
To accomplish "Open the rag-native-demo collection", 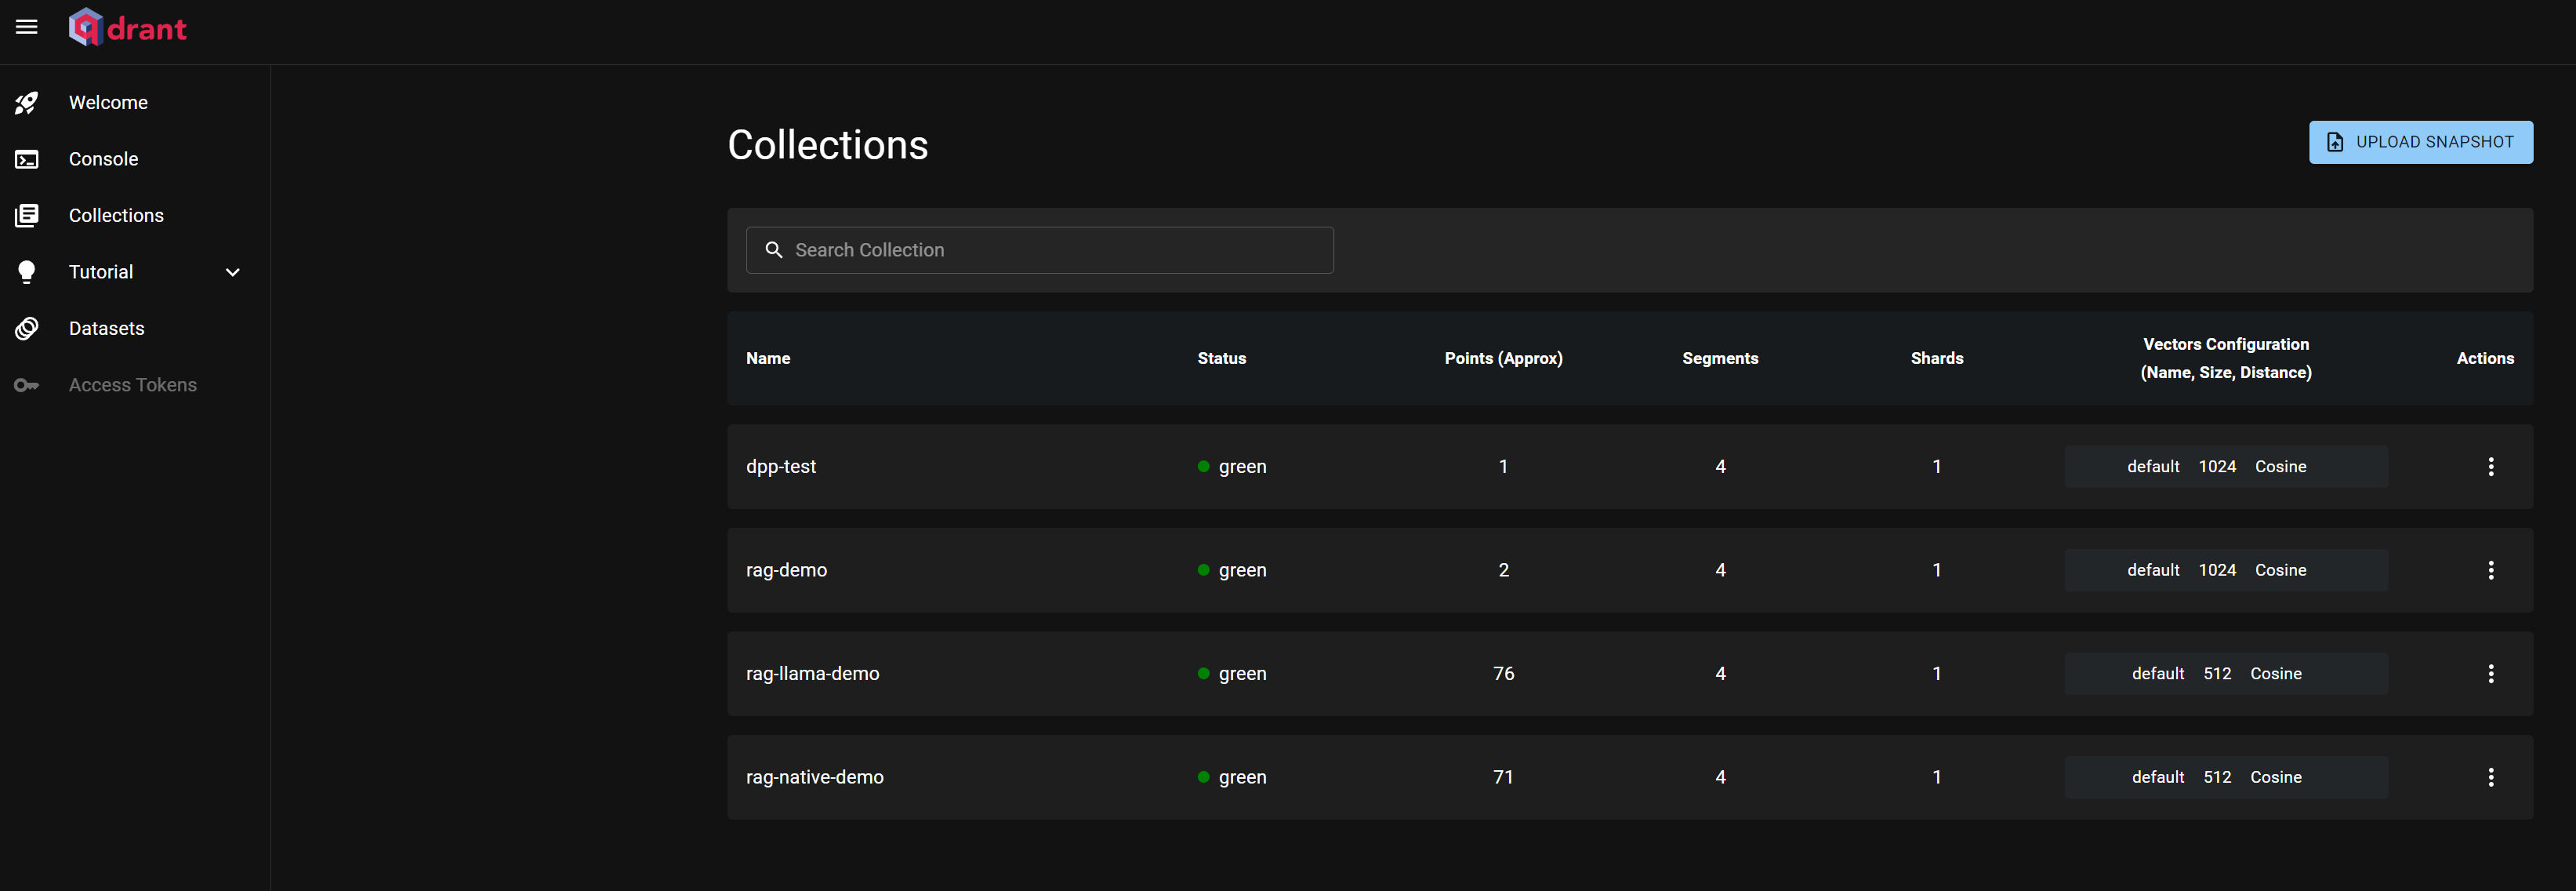I will pyautogui.click(x=814, y=777).
